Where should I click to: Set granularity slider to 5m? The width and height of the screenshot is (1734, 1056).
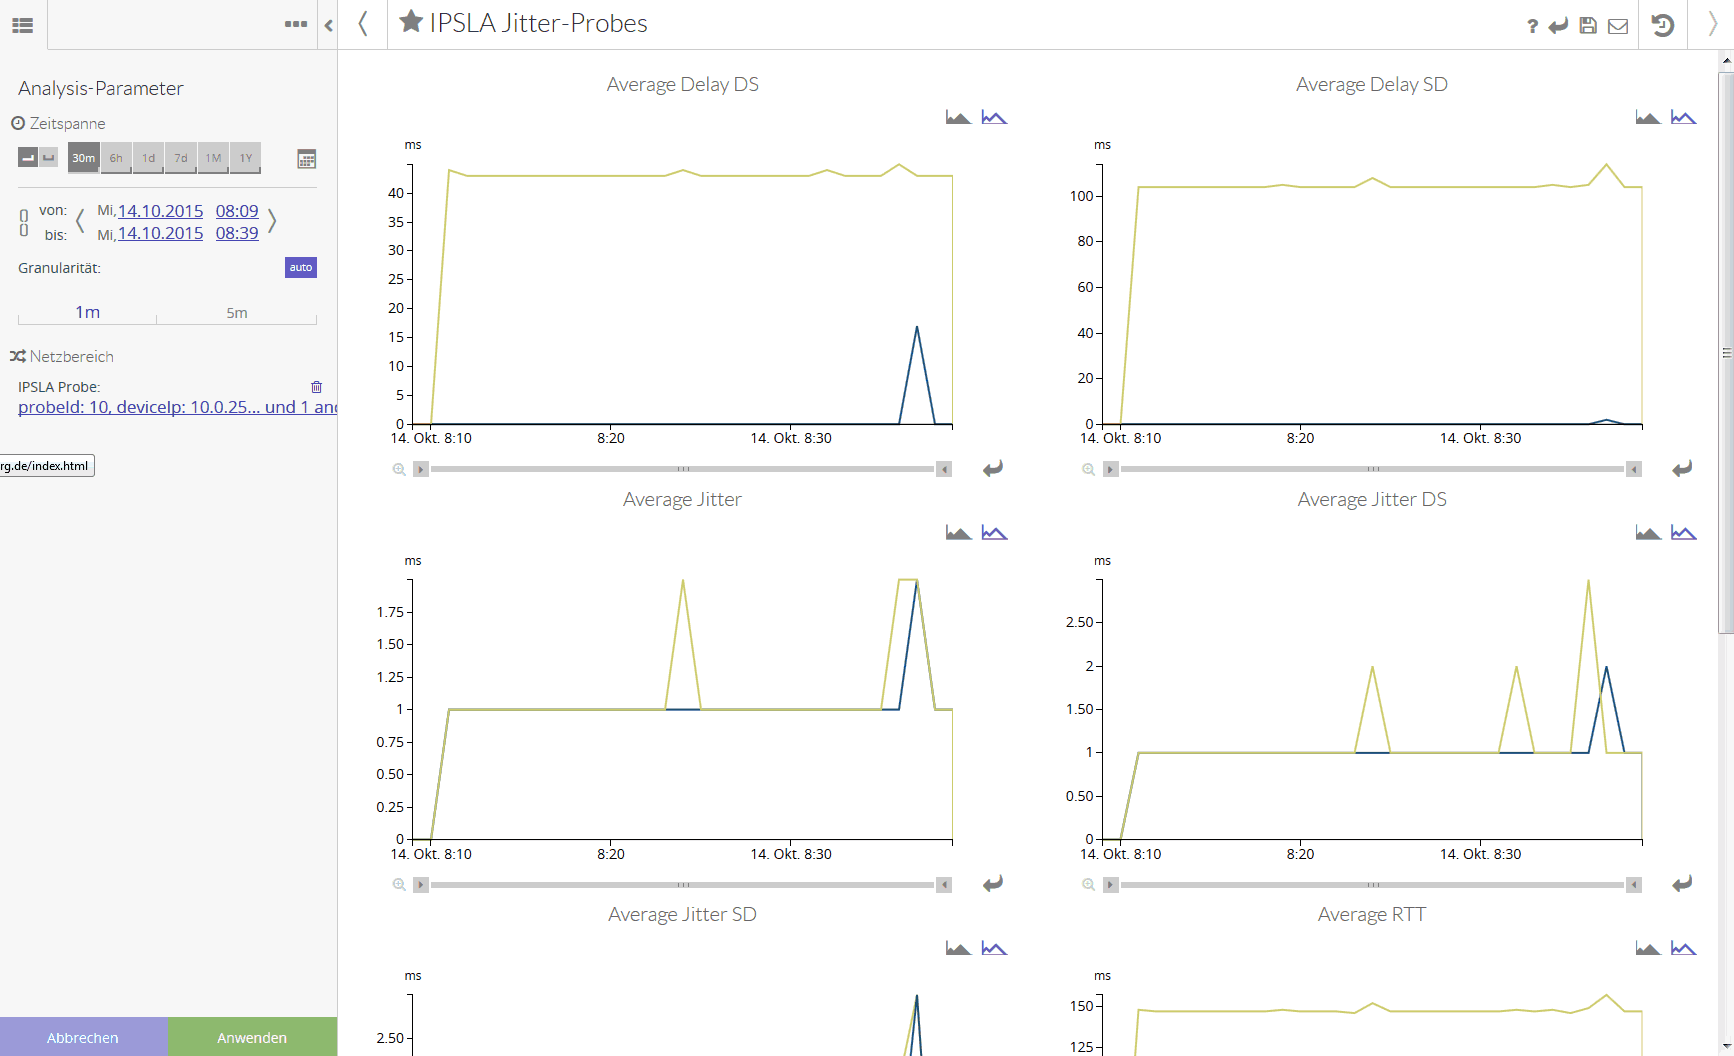point(237,313)
